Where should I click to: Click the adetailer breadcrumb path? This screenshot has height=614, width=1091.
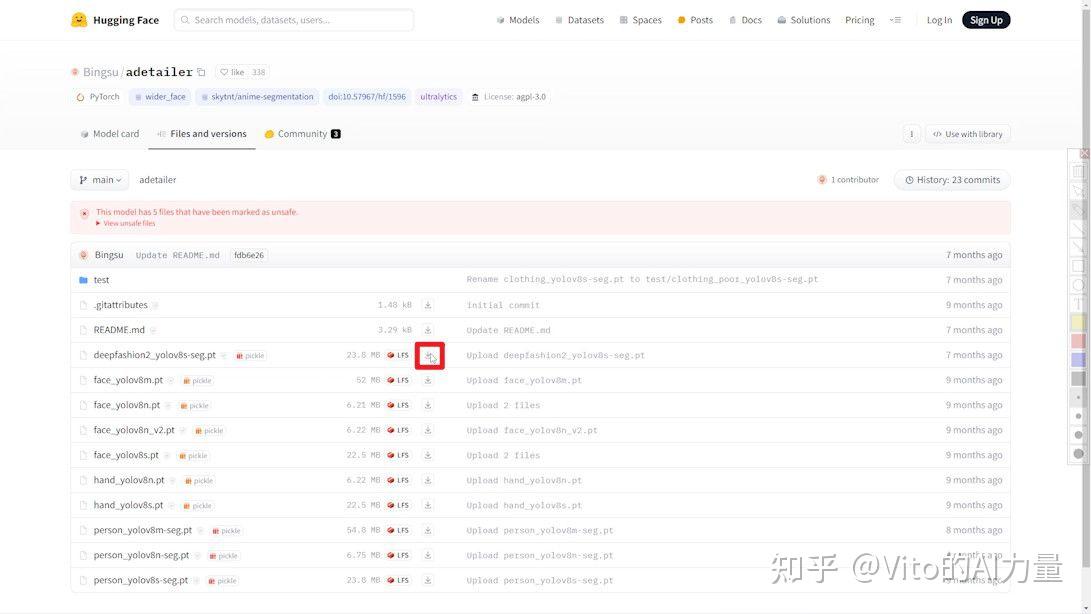pyautogui.click(x=157, y=180)
